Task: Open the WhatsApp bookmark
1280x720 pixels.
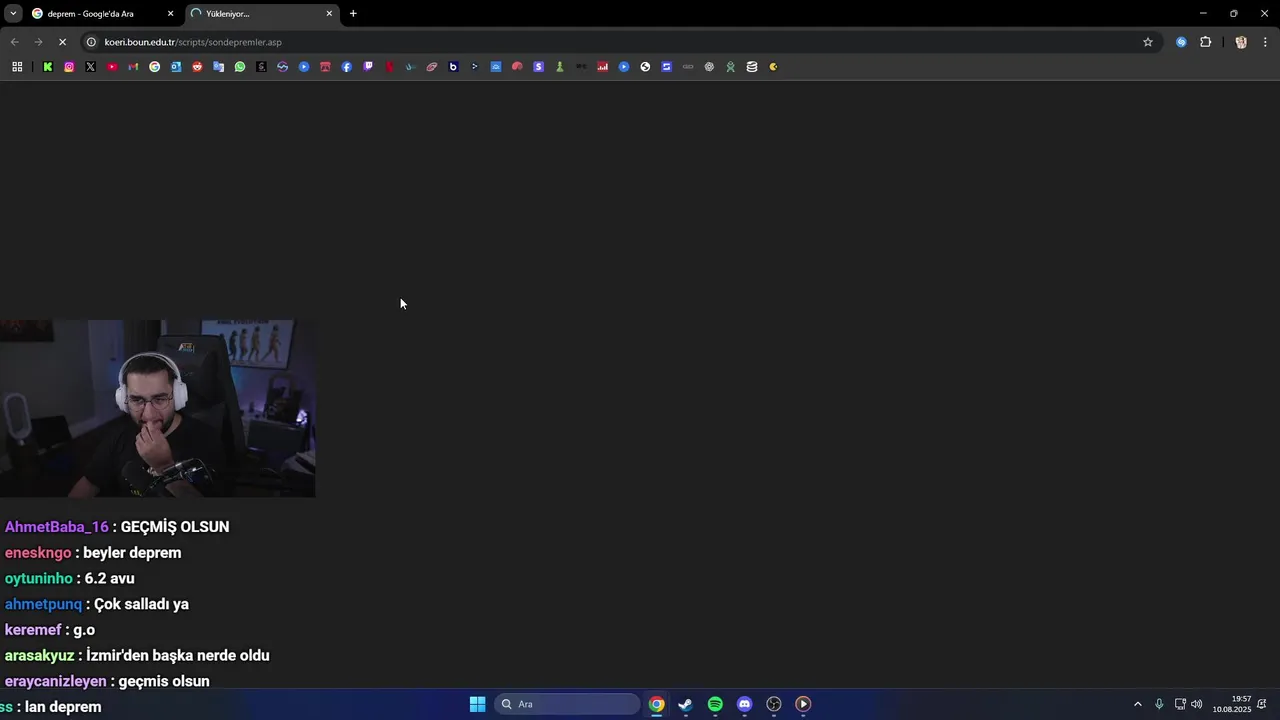Action: pos(240,67)
